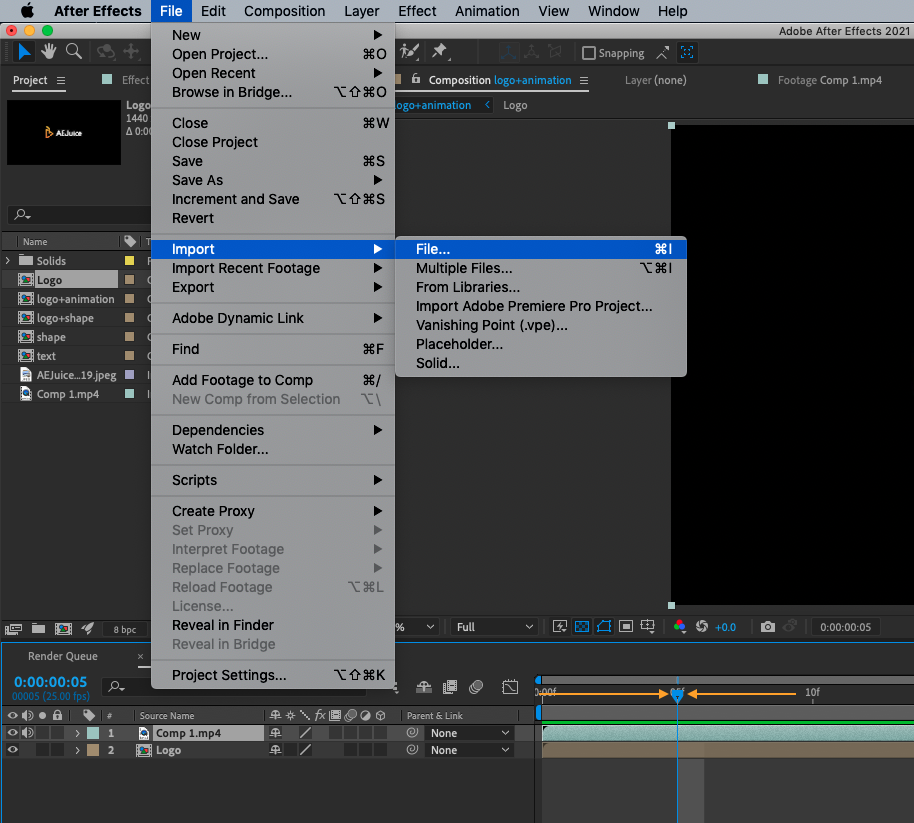Select the Hand tool
The image size is (914, 823).
[49, 51]
